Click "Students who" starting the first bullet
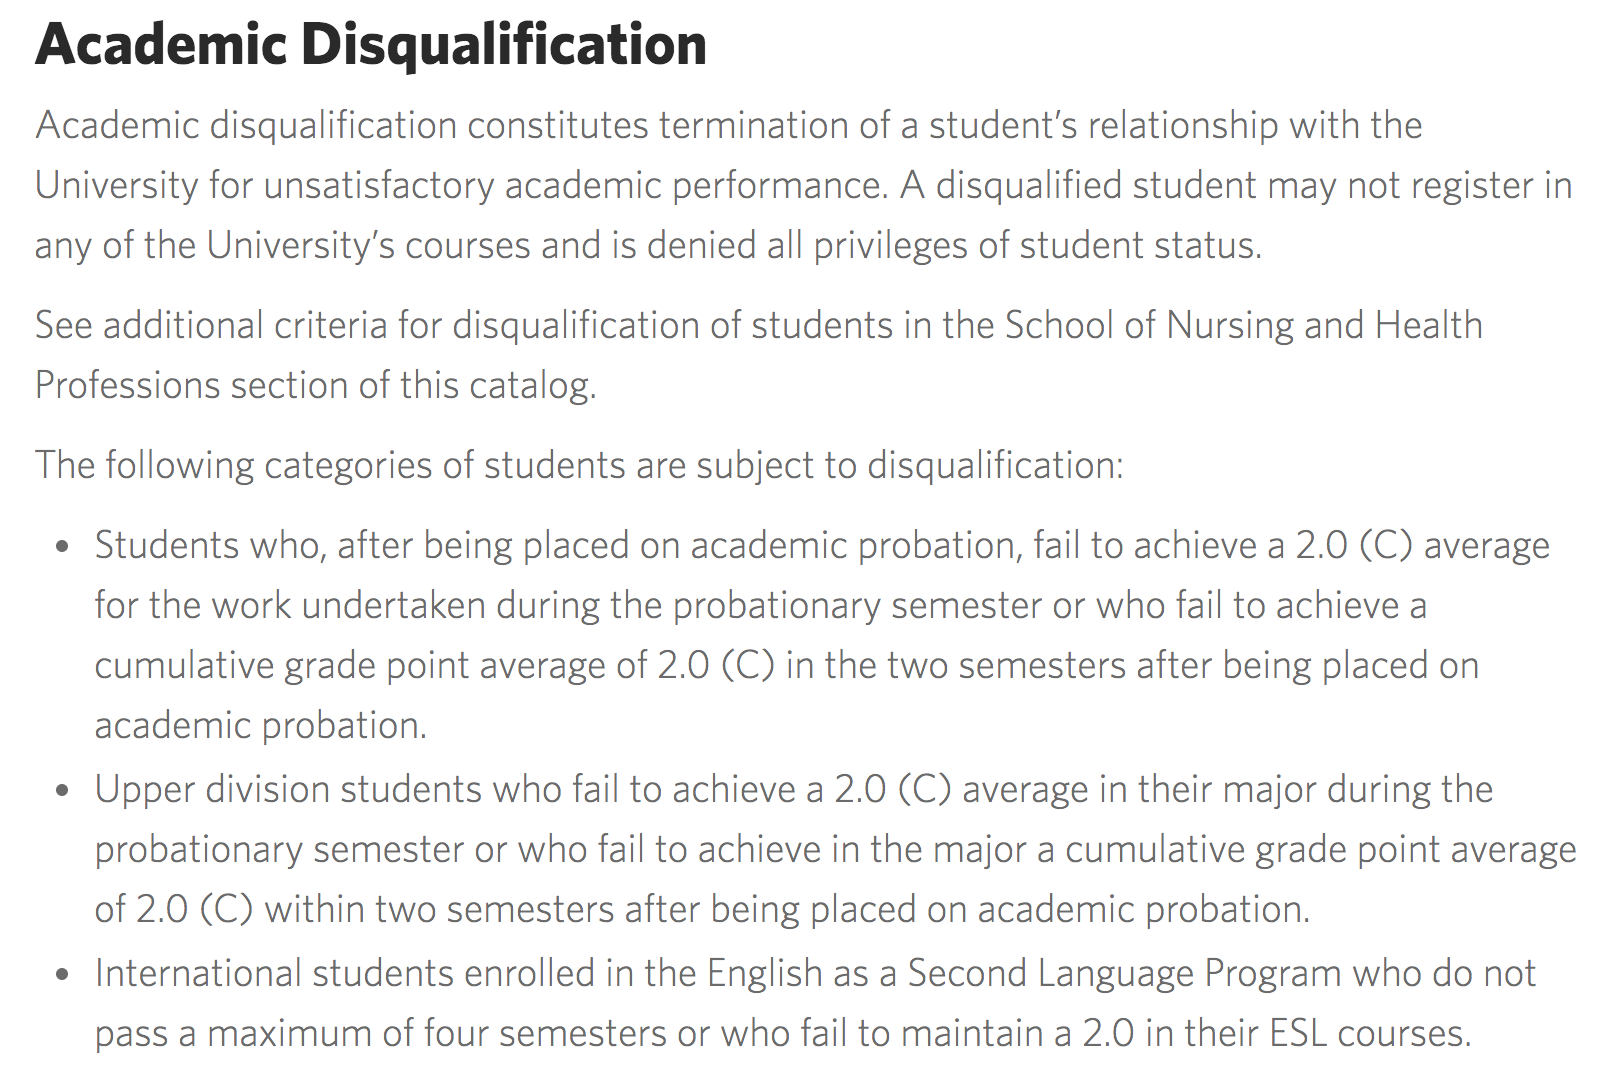The image size is (1620, 1070). [x=210, y=546]
